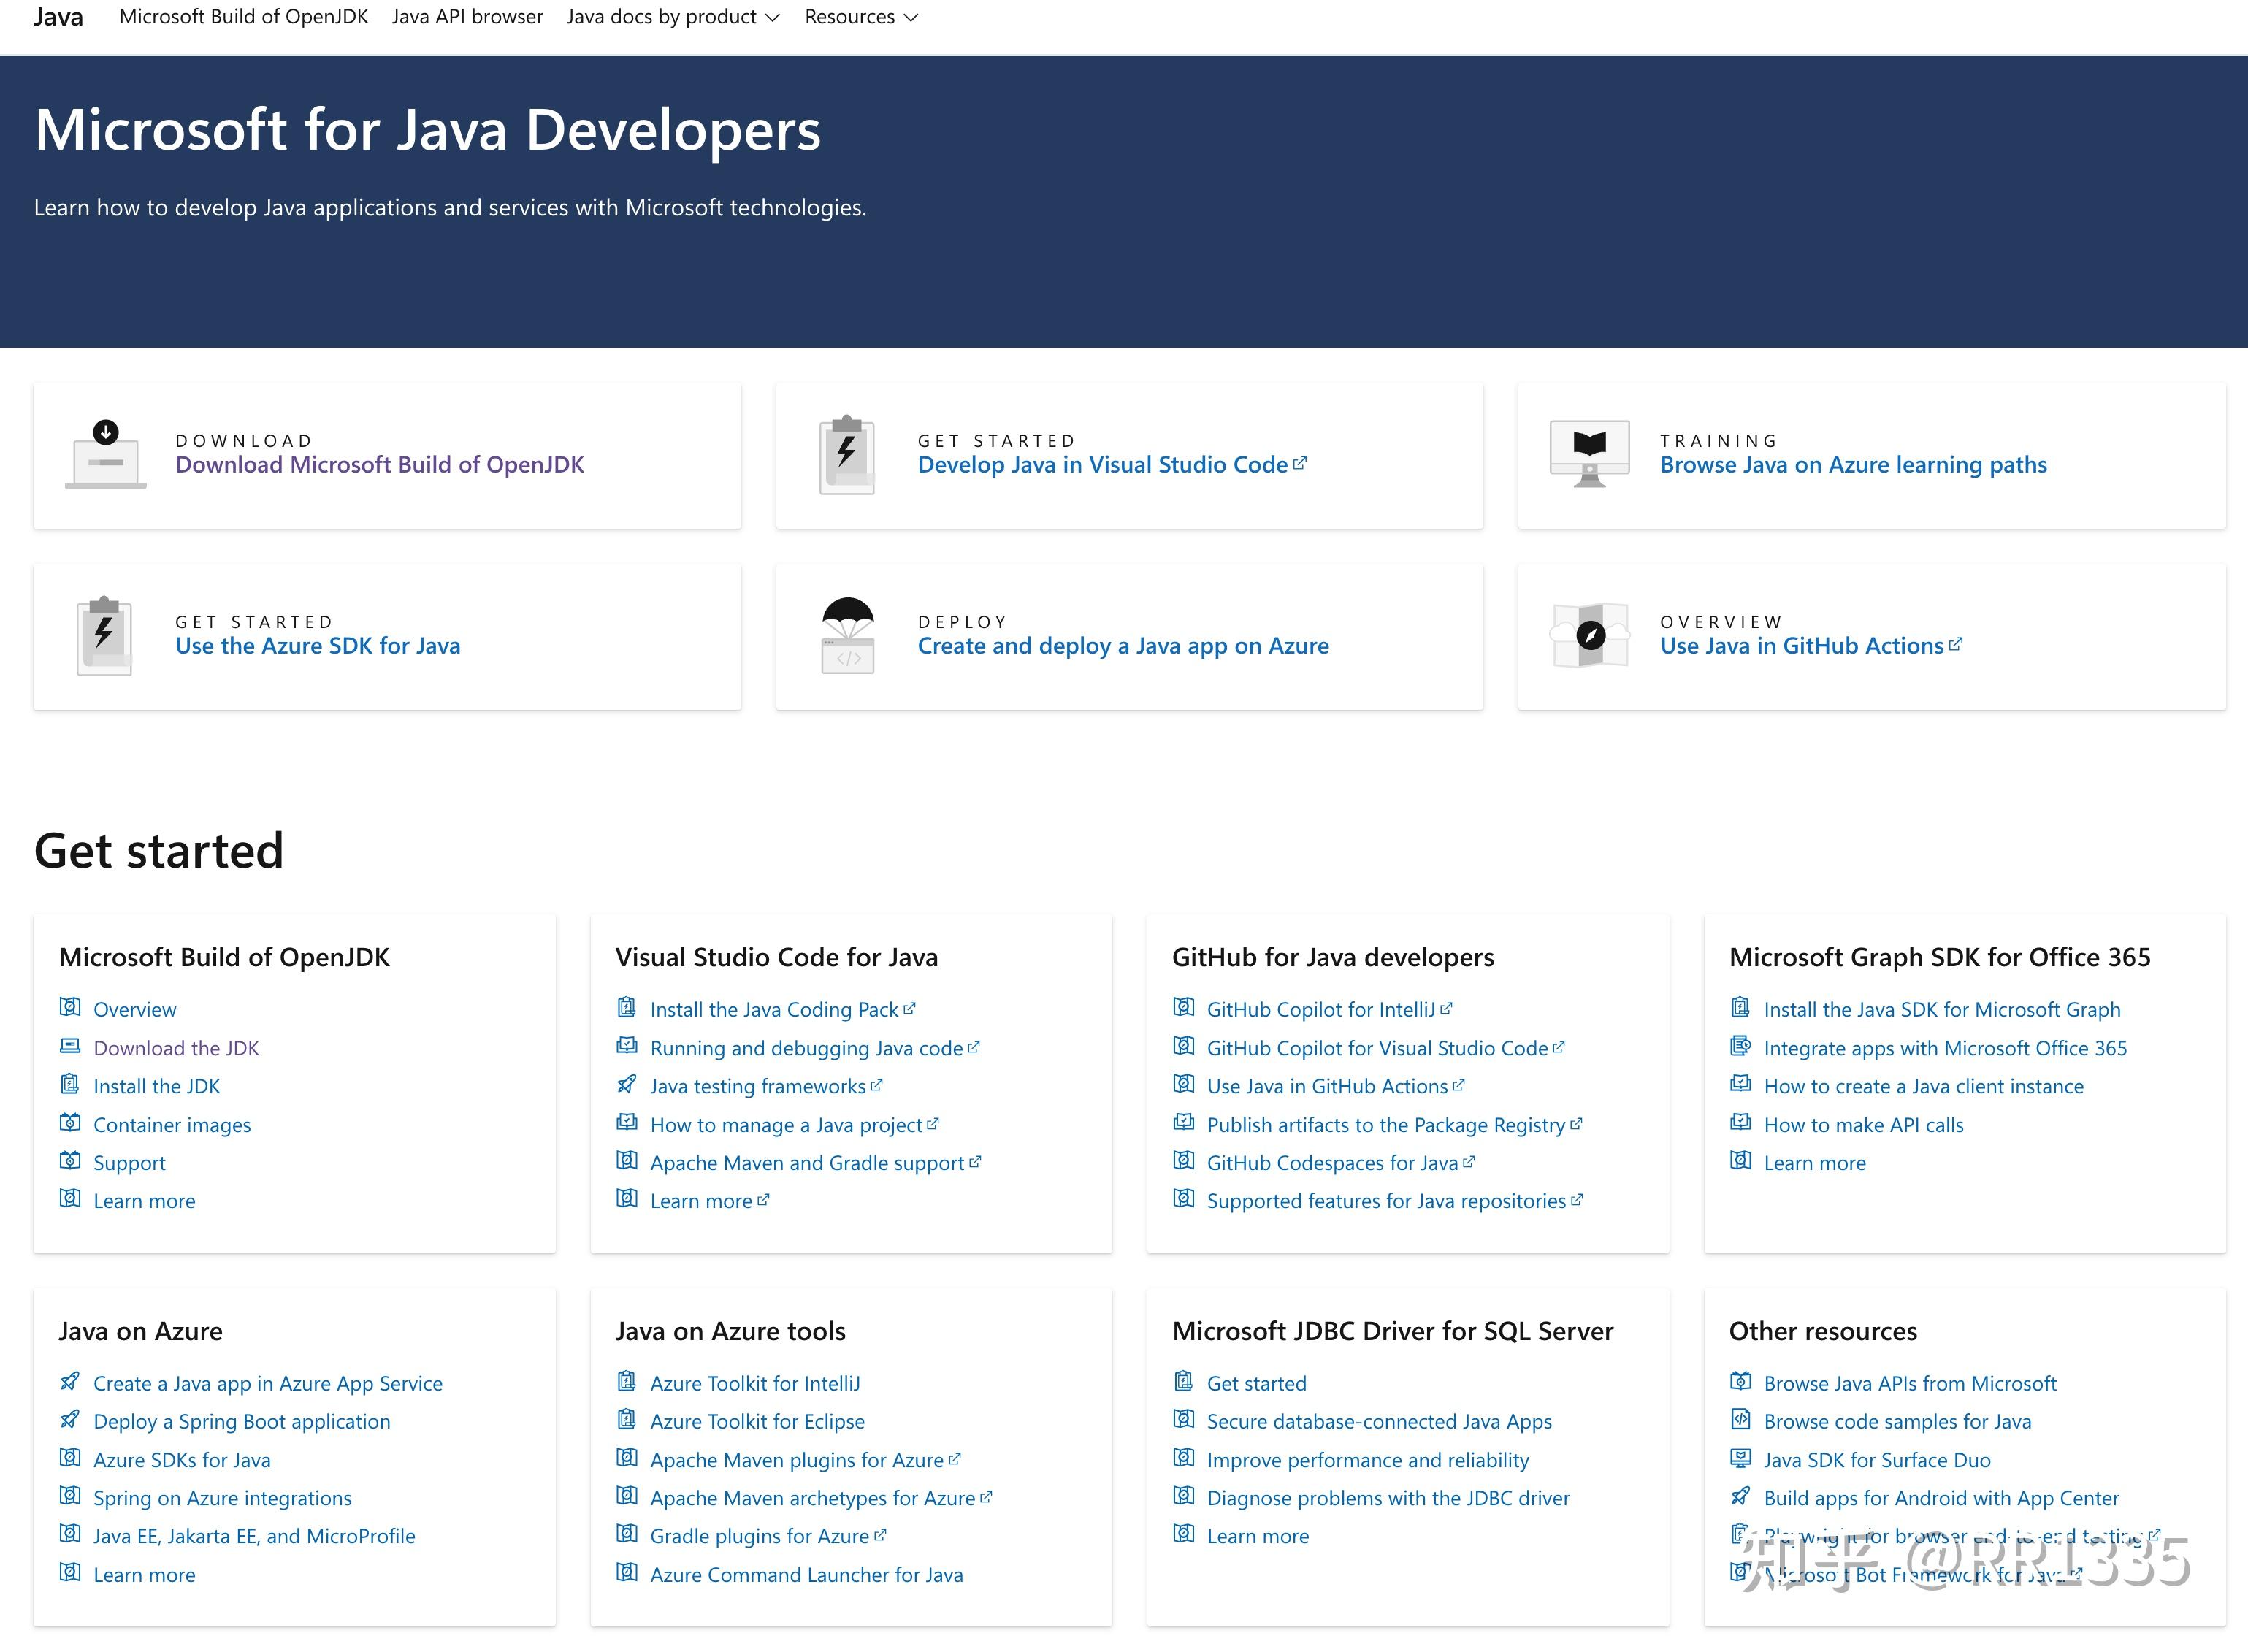Expand the Java docs by product dropdown
Screen dimensions: 2248x1652
[672, 17]
